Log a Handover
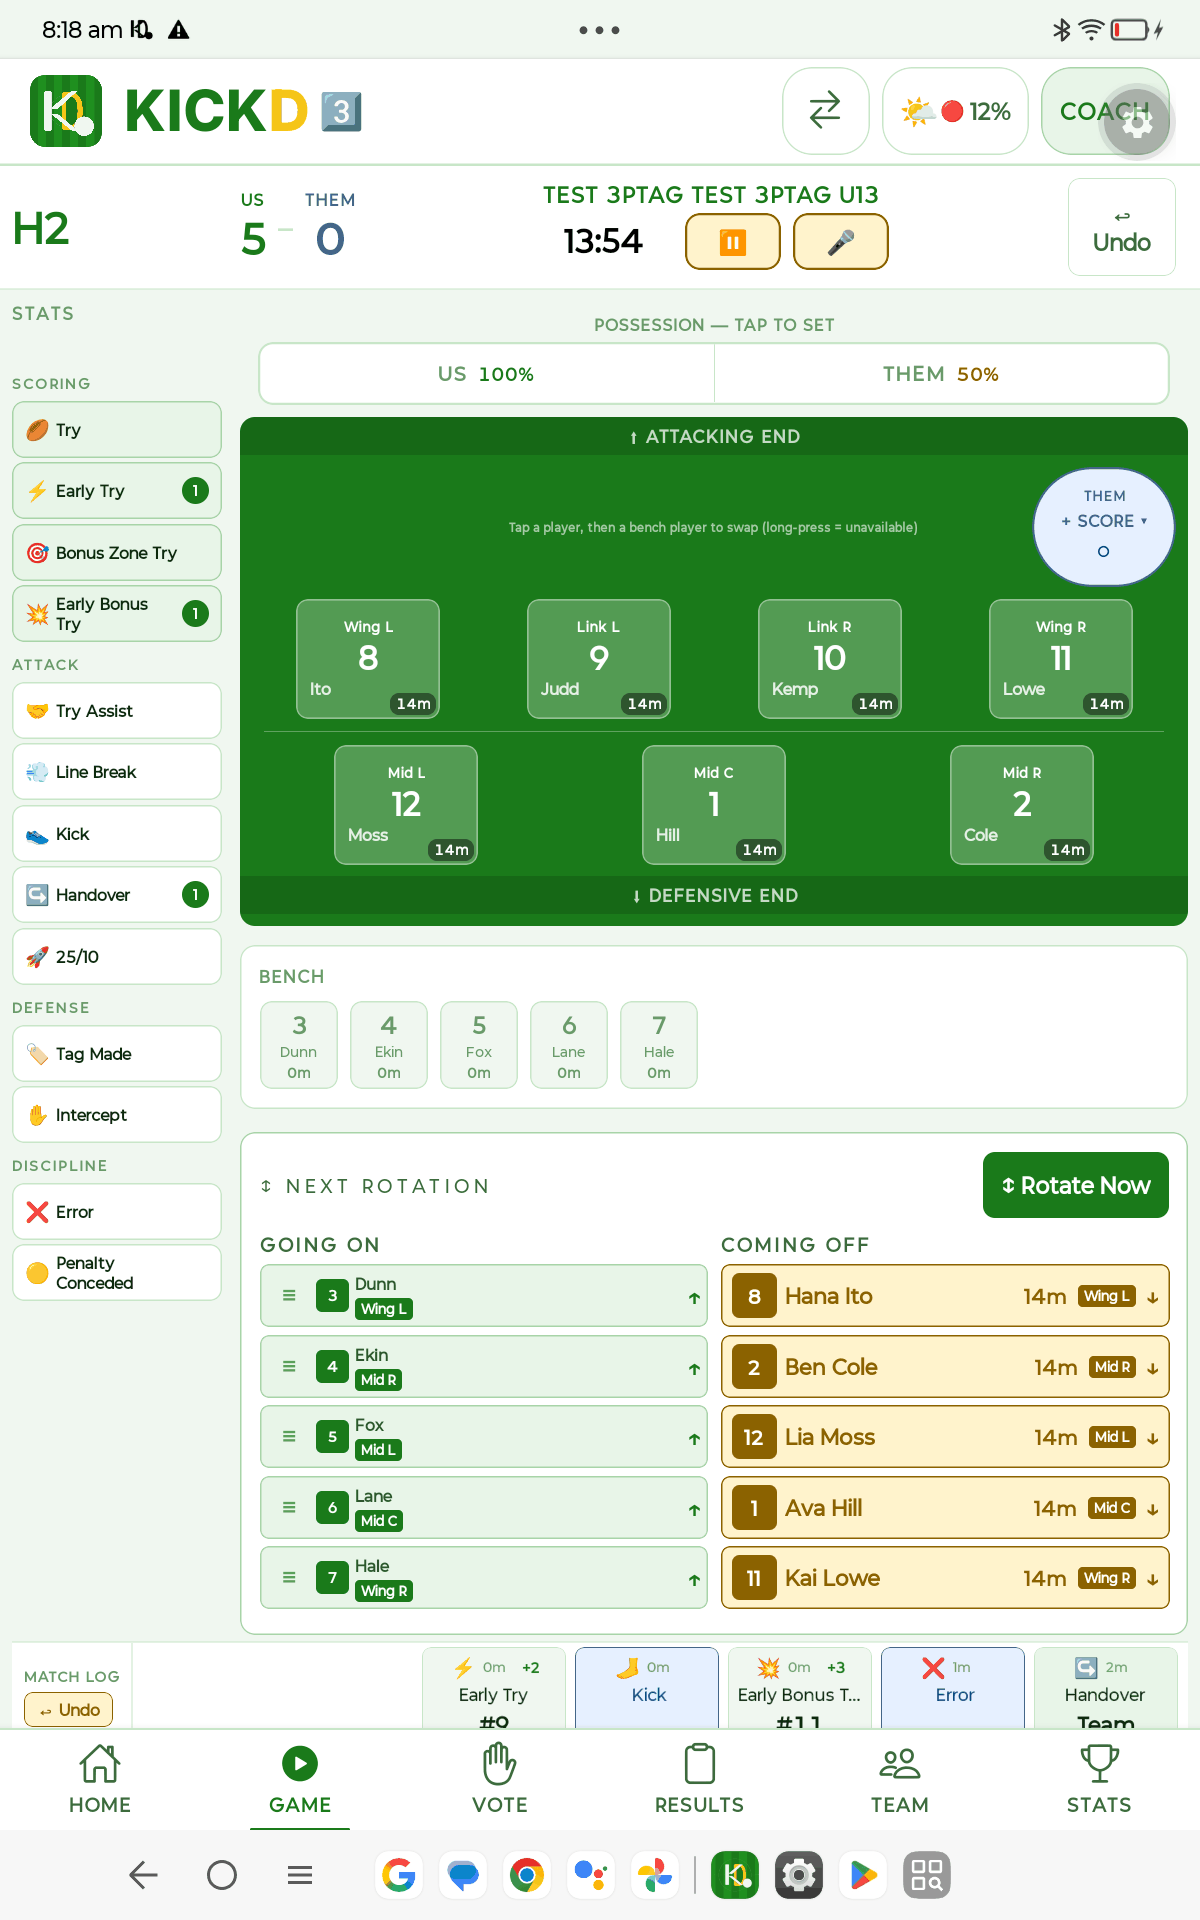The image size is (1200, 1920). (117, 895)
